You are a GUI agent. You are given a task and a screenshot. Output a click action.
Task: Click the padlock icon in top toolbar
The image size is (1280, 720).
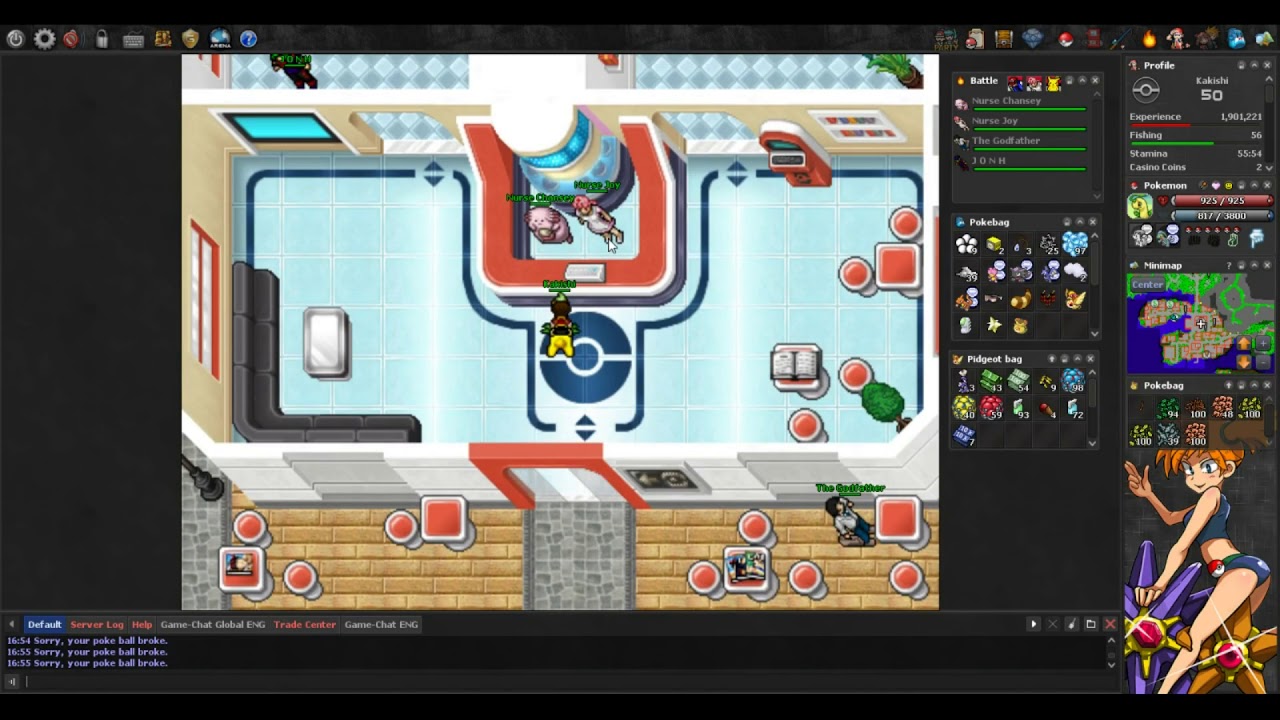pyautogui.click(x=102, y=39)
